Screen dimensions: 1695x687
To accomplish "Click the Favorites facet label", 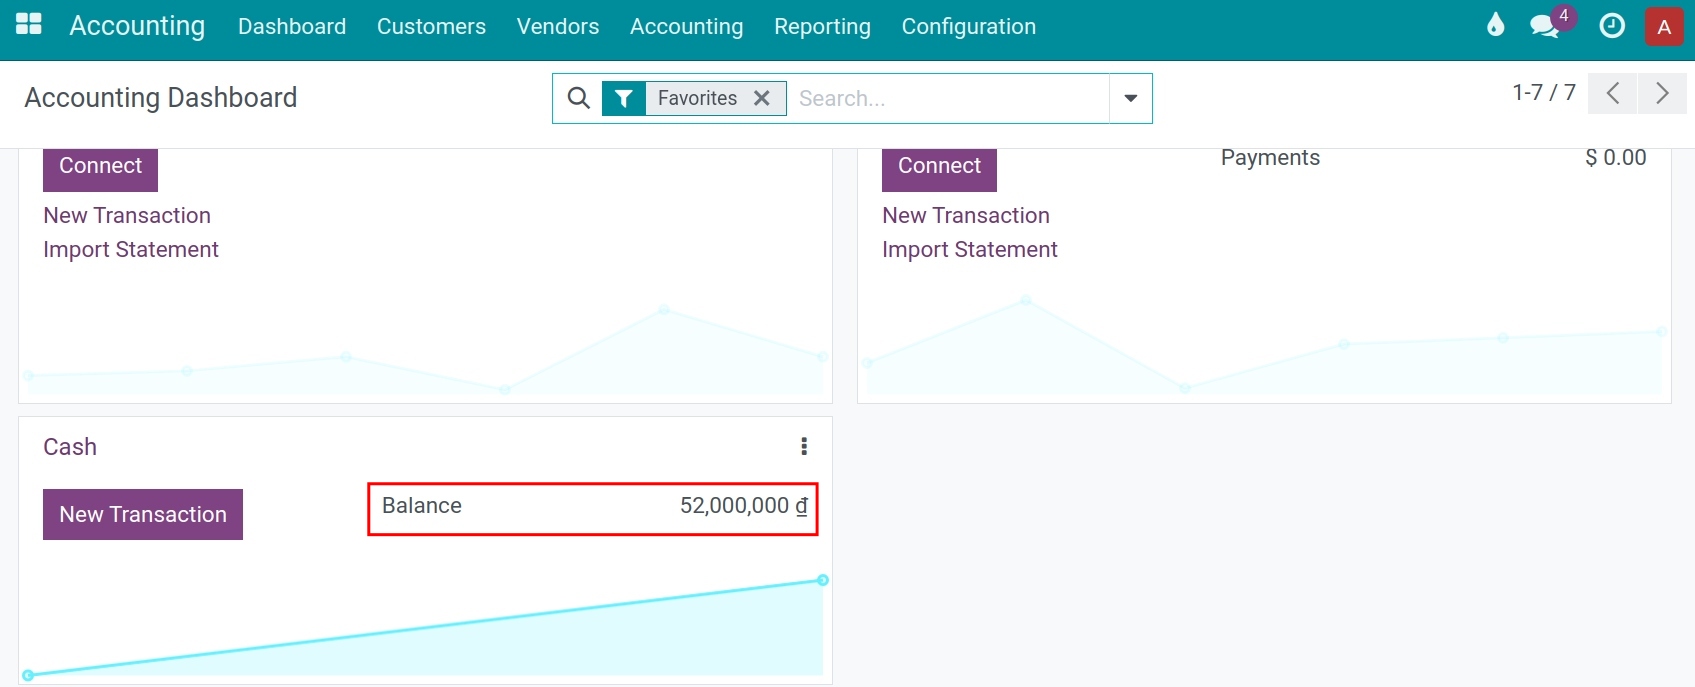I will 697,98.
